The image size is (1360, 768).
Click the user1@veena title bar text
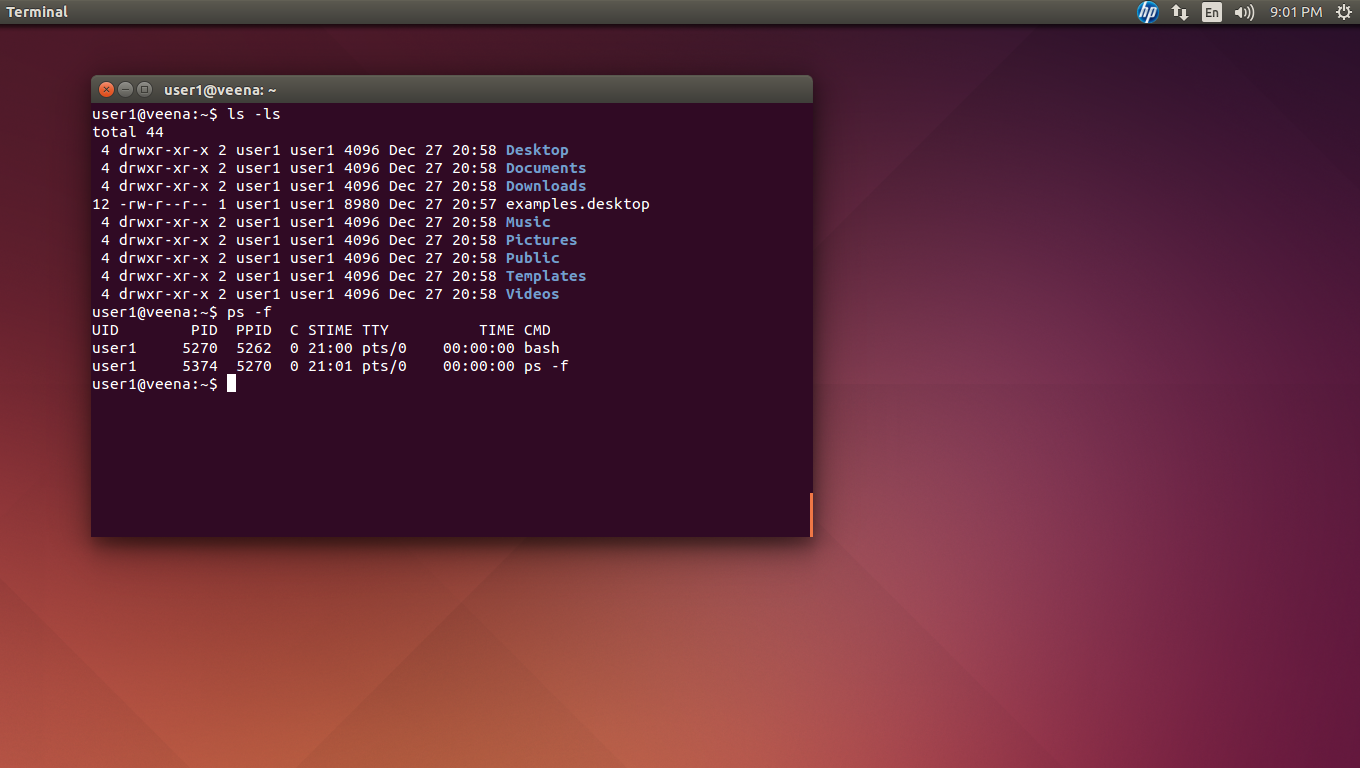pyautogui.click(x=220, y=90)
